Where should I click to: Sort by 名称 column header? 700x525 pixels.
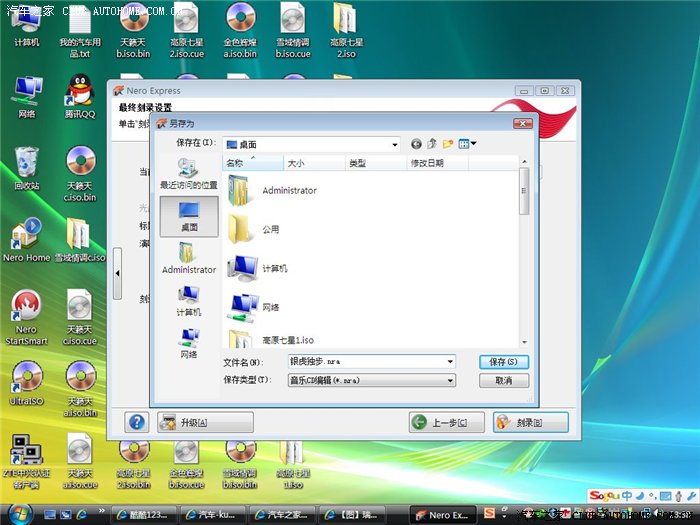pyautogui.click(x=253, y=163)
